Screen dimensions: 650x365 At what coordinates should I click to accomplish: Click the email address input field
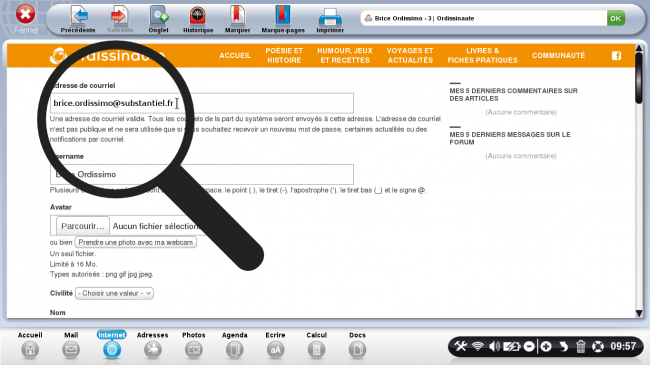pos(202,103)
